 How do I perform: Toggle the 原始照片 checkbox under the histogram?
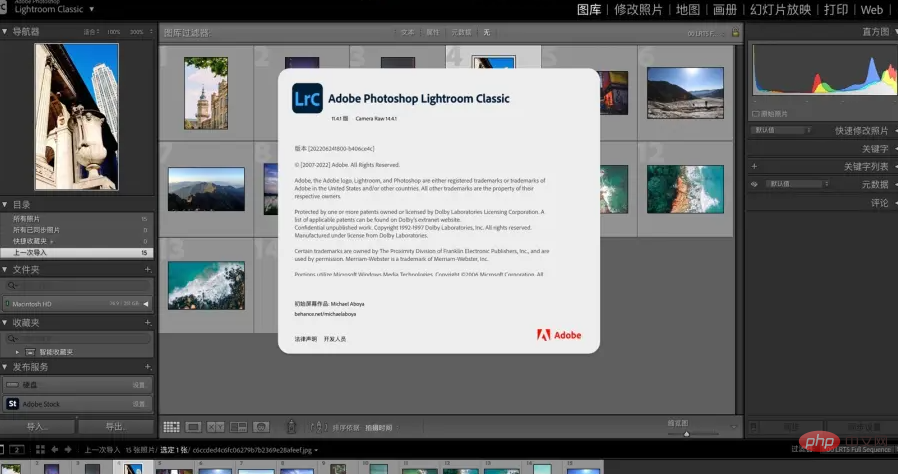click(x=756, y=114)
